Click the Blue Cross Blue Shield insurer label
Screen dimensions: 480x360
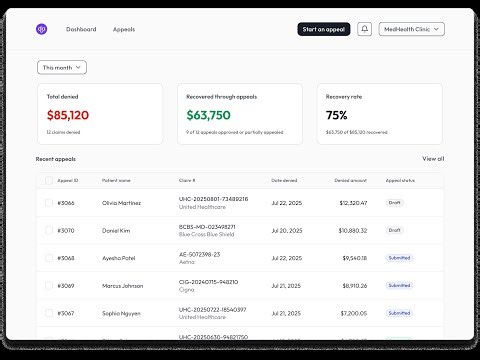(206, 234)
